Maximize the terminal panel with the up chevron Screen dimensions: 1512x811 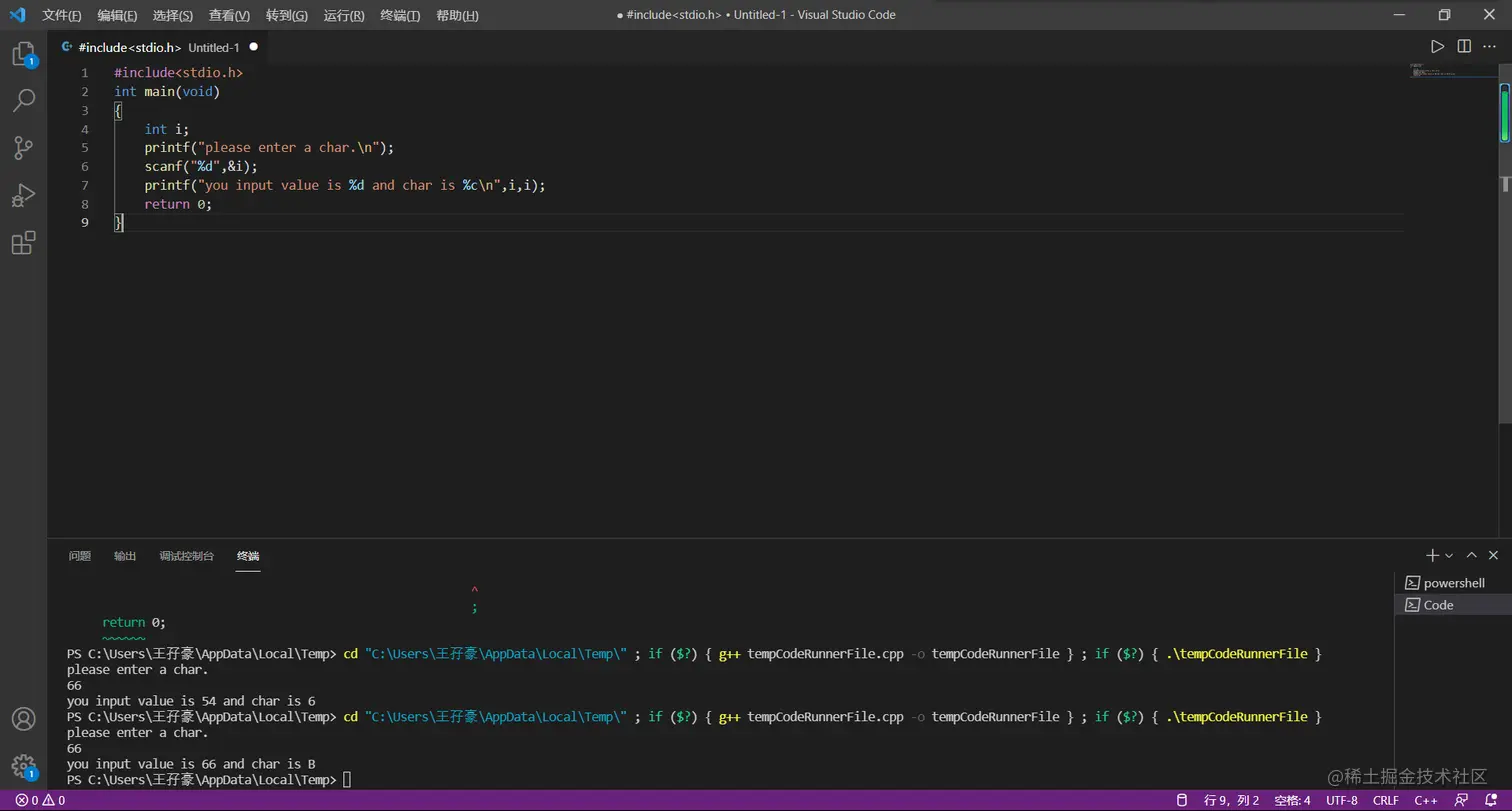pos(1471,555)
